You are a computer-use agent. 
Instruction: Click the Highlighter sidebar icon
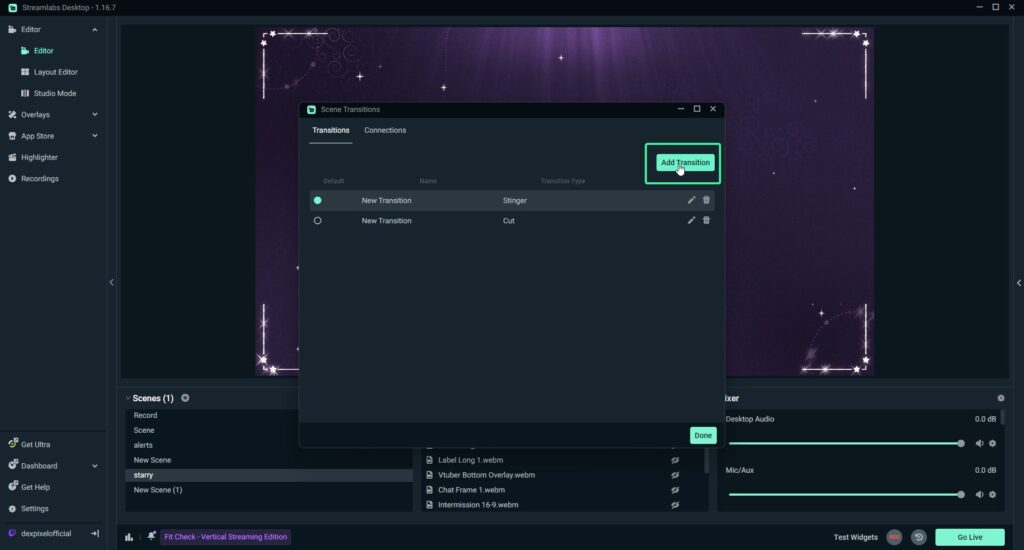coord(12,157)
